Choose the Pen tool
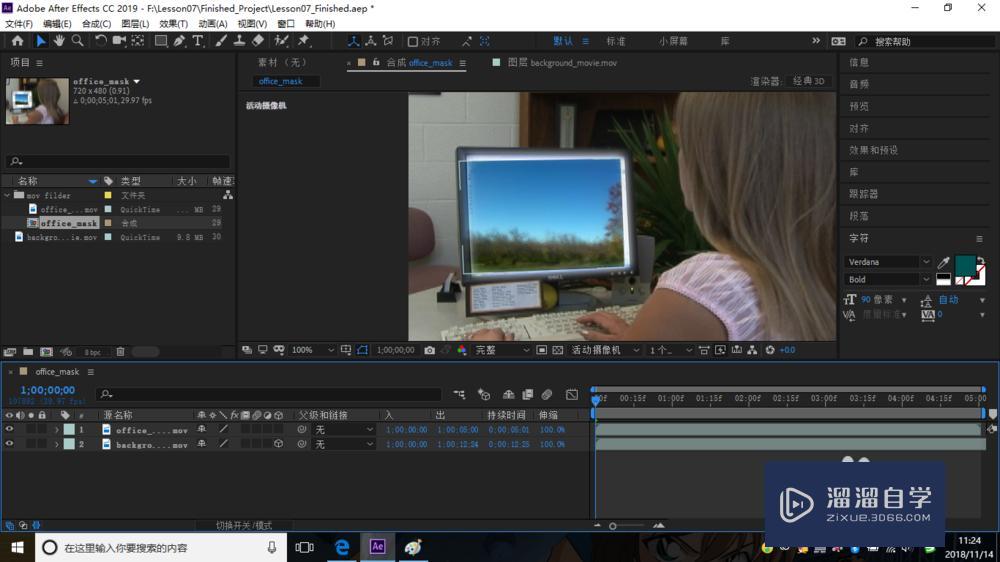1000x562 pixels. point(179,41)
